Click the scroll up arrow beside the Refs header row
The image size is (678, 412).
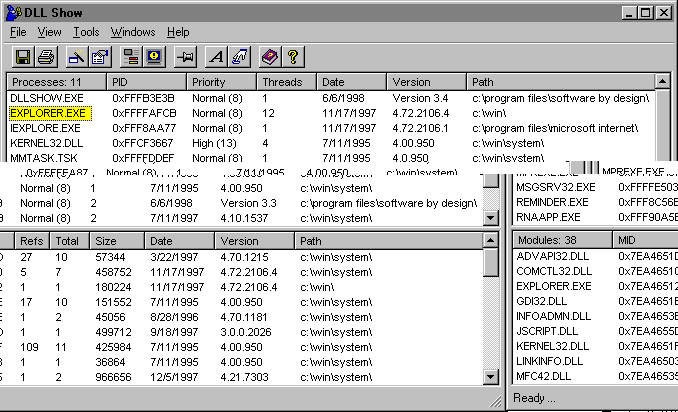pos(490,240)
